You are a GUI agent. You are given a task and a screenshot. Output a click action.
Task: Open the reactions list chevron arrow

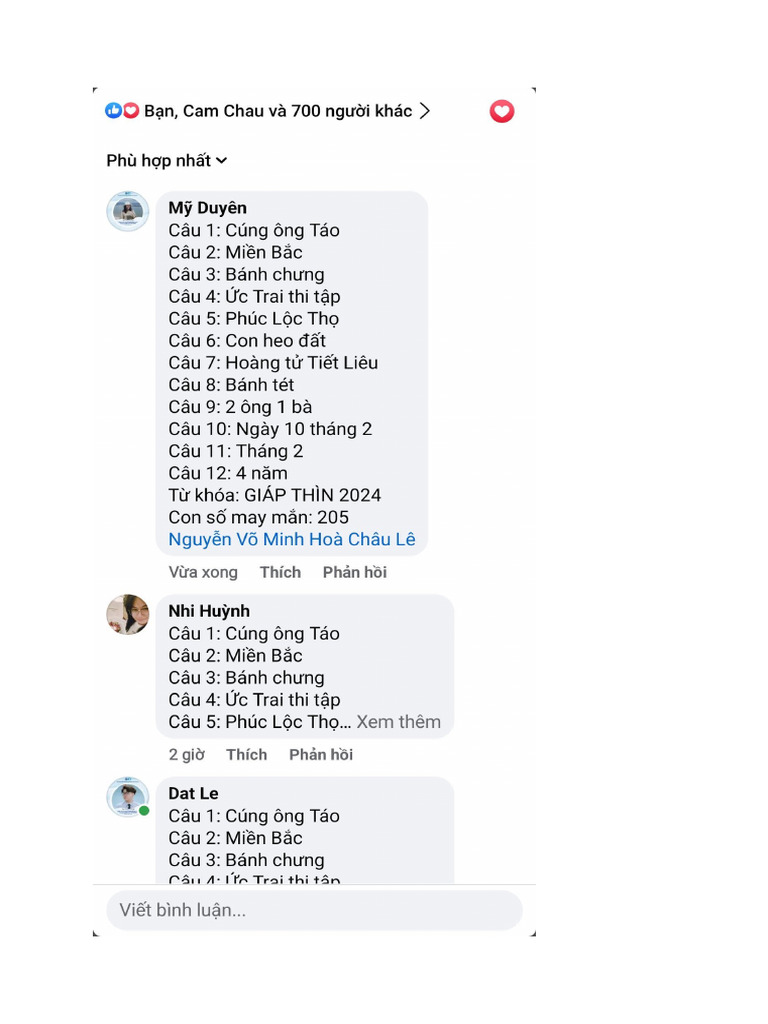click(x=425, y=111)
